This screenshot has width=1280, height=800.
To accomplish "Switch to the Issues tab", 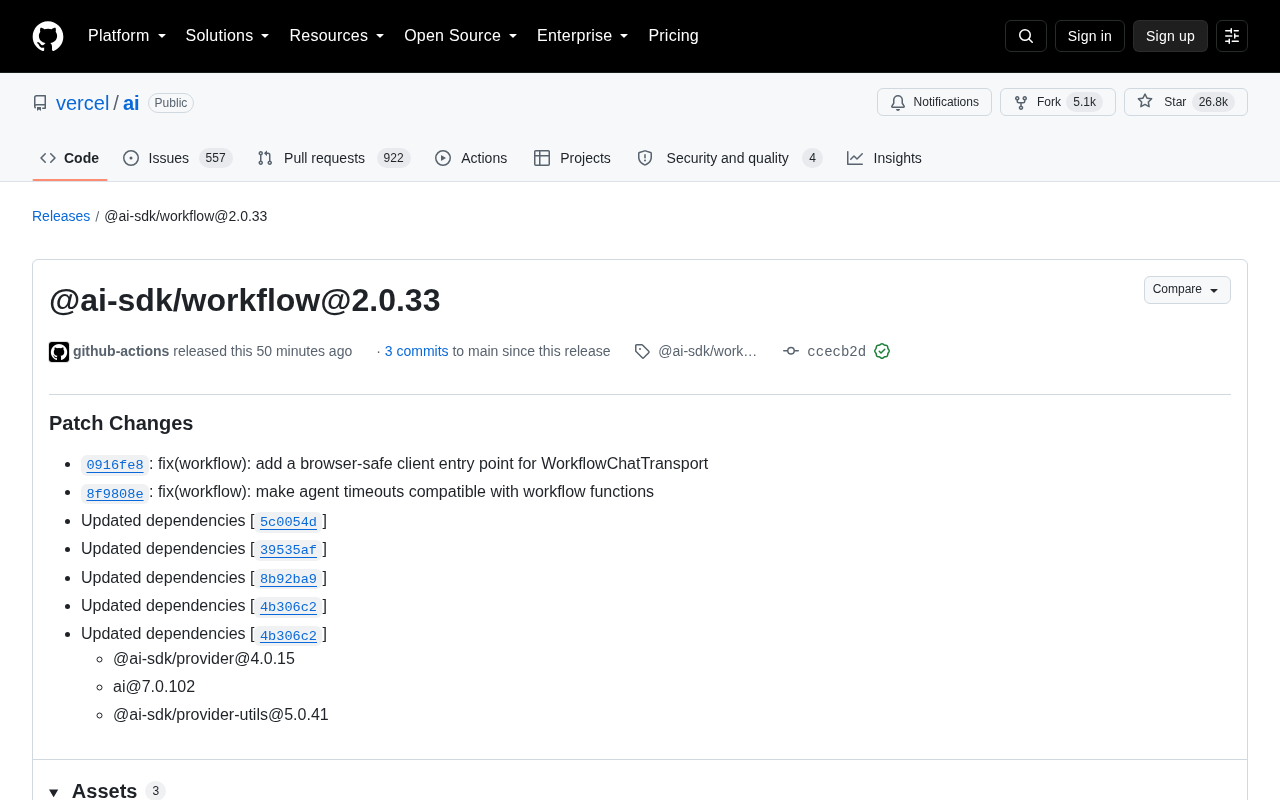I will 178,158.
